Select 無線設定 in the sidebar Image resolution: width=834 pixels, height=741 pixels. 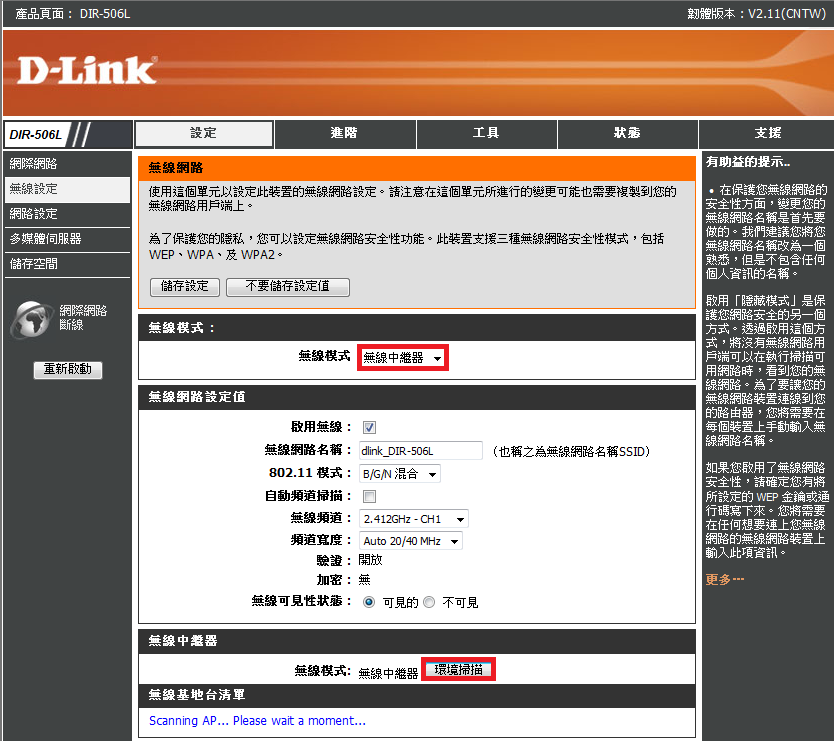click(x=67, y=189)
